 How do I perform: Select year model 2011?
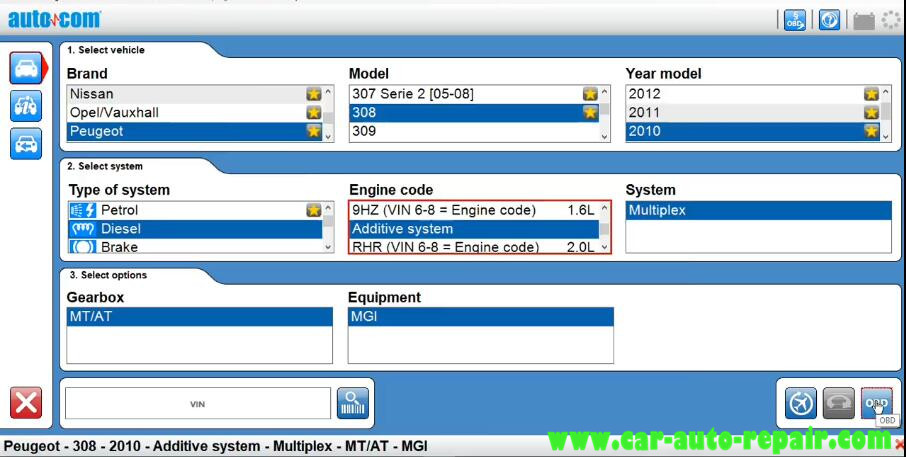click(753, 113)
